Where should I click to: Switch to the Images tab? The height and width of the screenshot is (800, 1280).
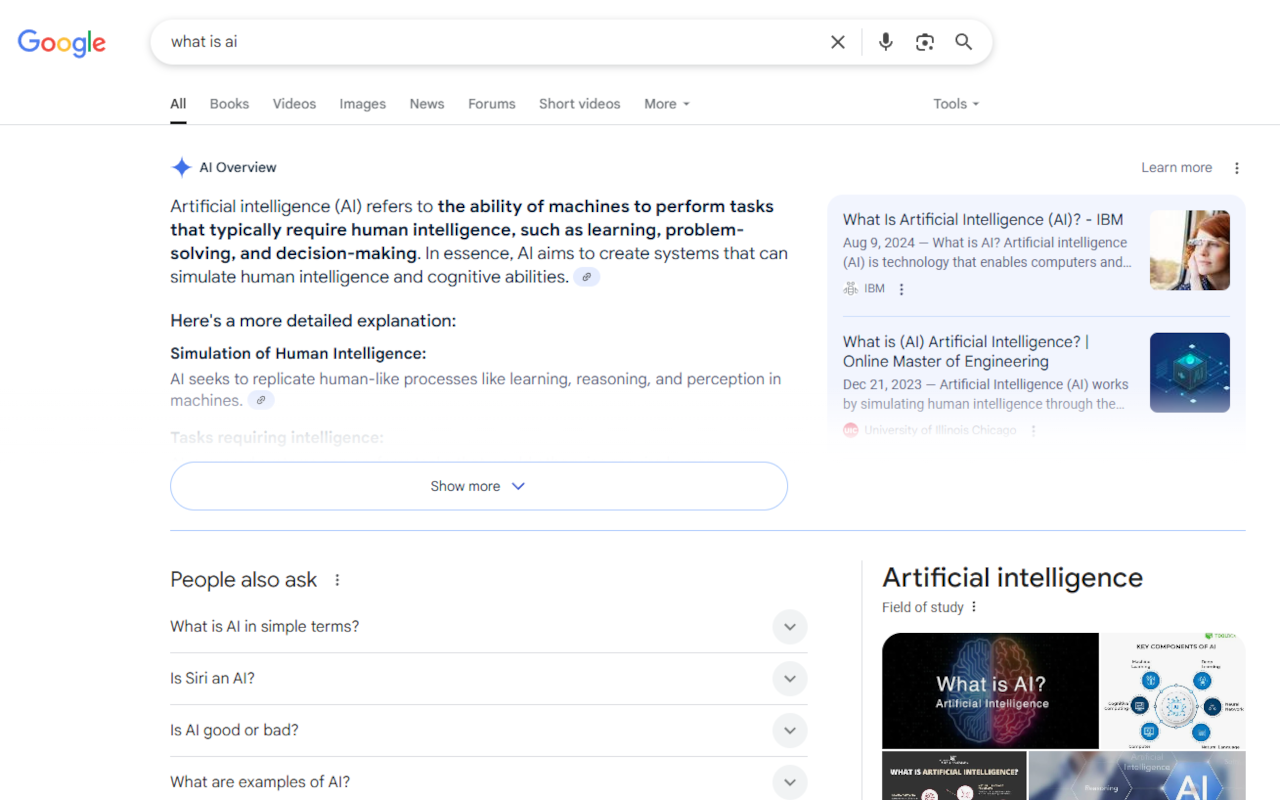pyautogui.click(x=362, y=103)
